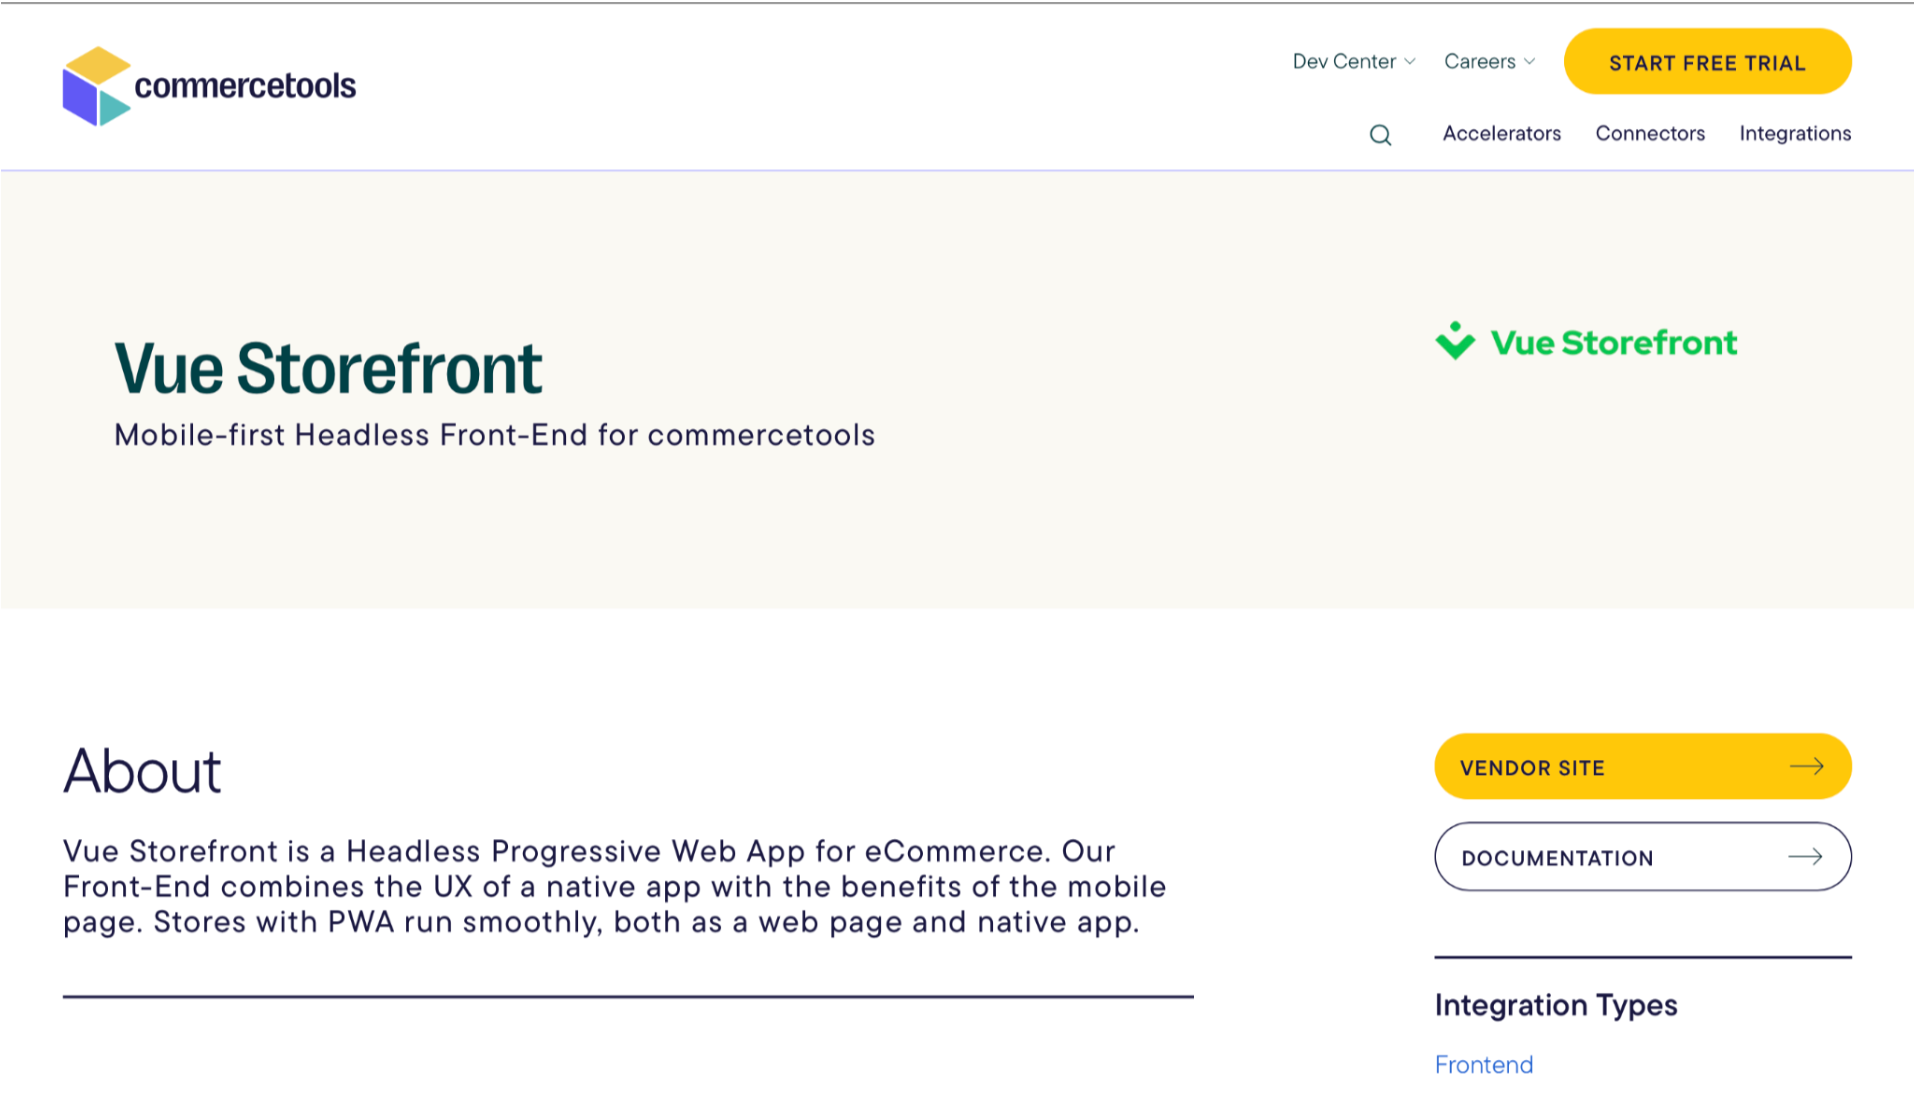Expand the Careers dropdown chevron
1914x1100 pixels.
coord(1529,62)
